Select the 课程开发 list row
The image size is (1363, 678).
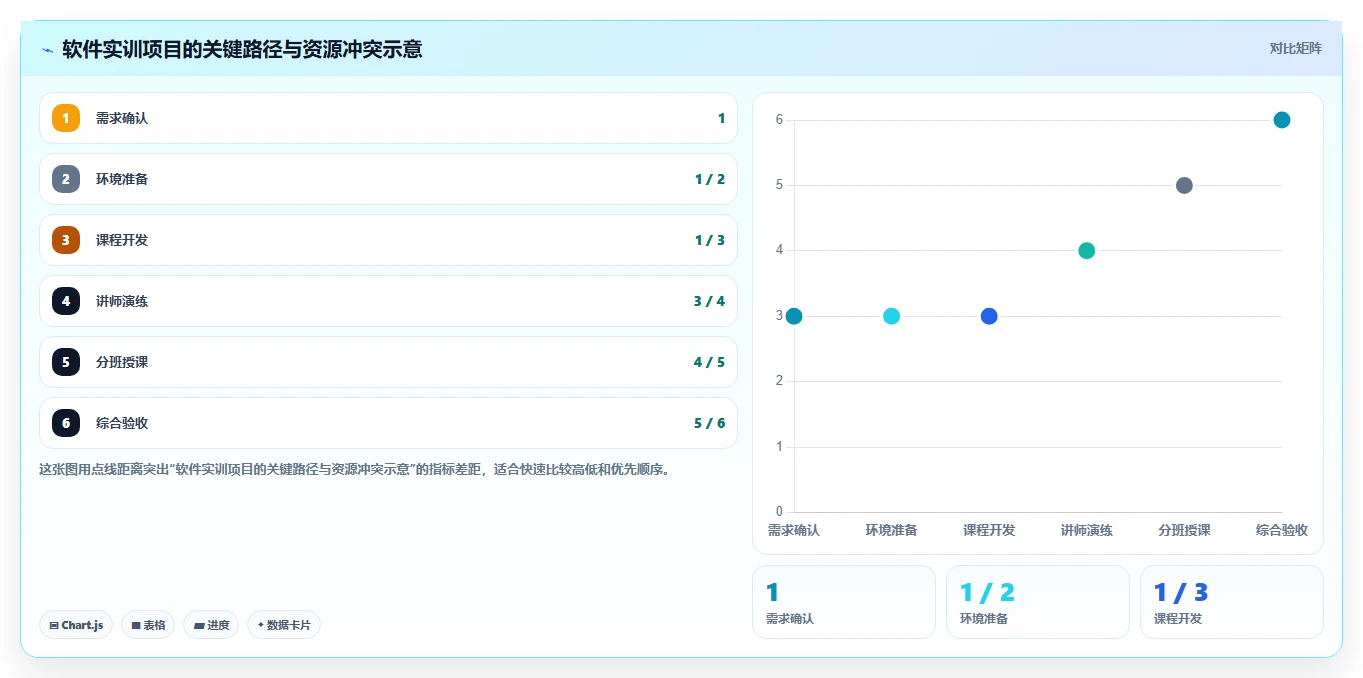[388, 240]
